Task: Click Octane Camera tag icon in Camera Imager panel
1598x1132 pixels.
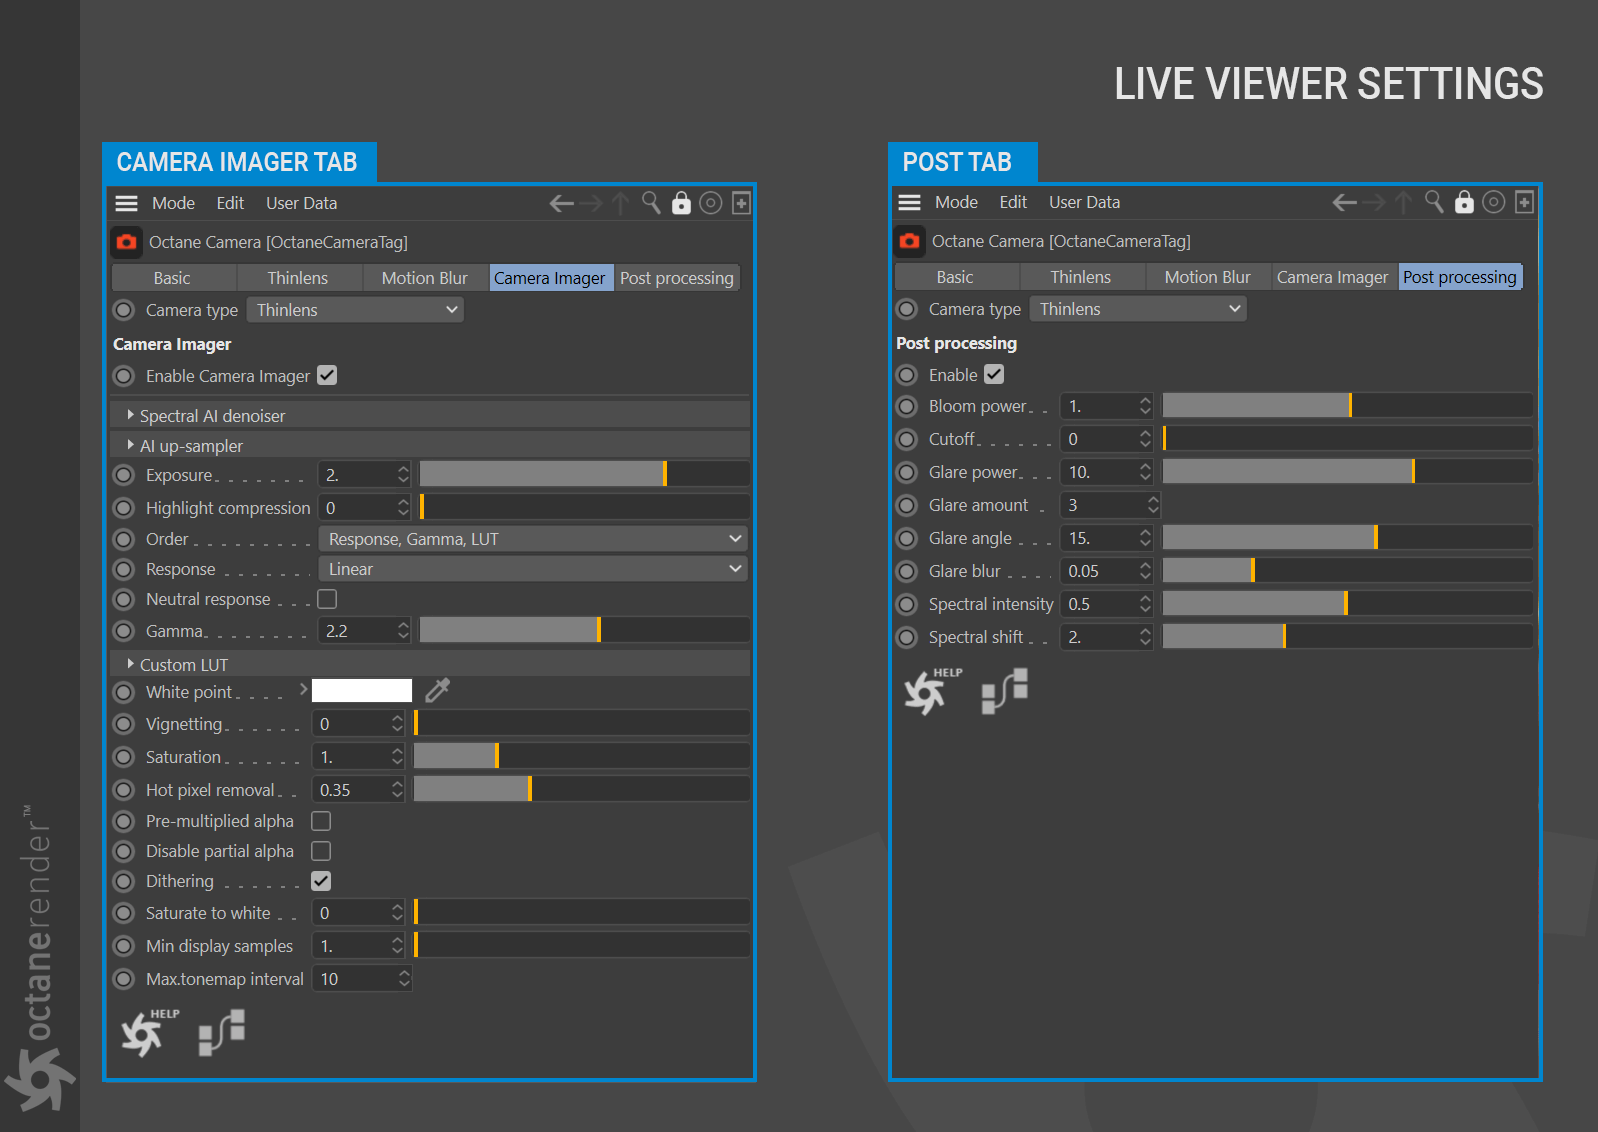Action: click(126, 242)
